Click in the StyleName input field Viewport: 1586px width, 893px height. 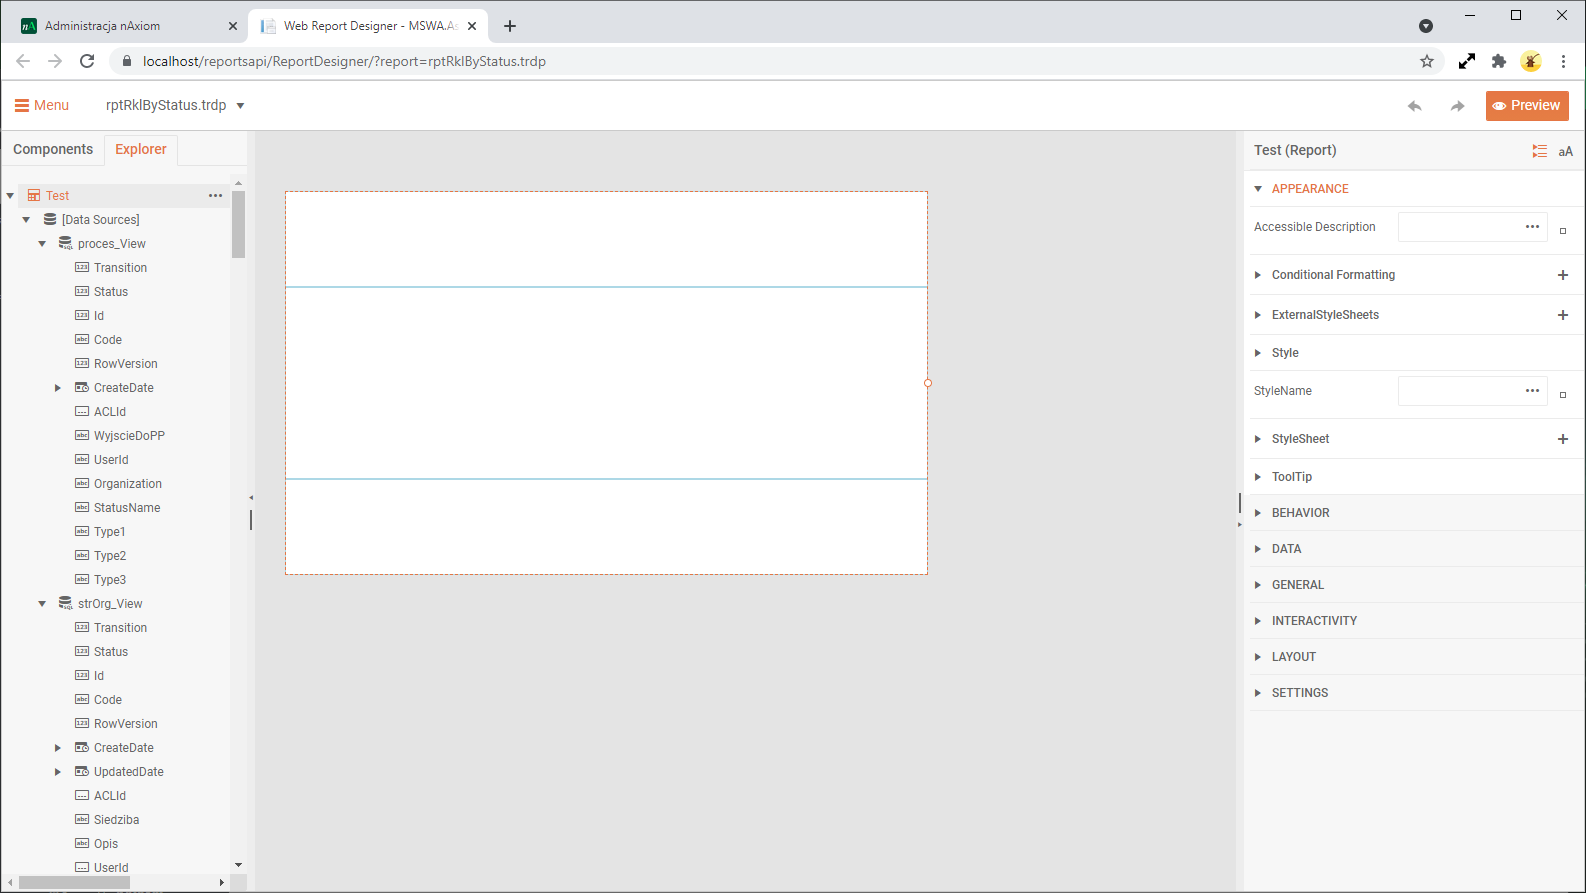tap(1456, 391)
